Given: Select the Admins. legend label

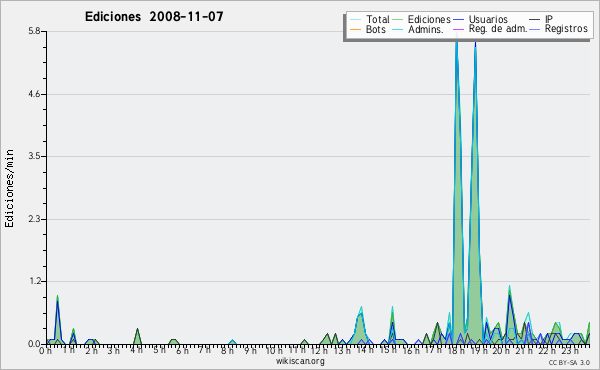Looking at the screenshot, I should [426, 29].
